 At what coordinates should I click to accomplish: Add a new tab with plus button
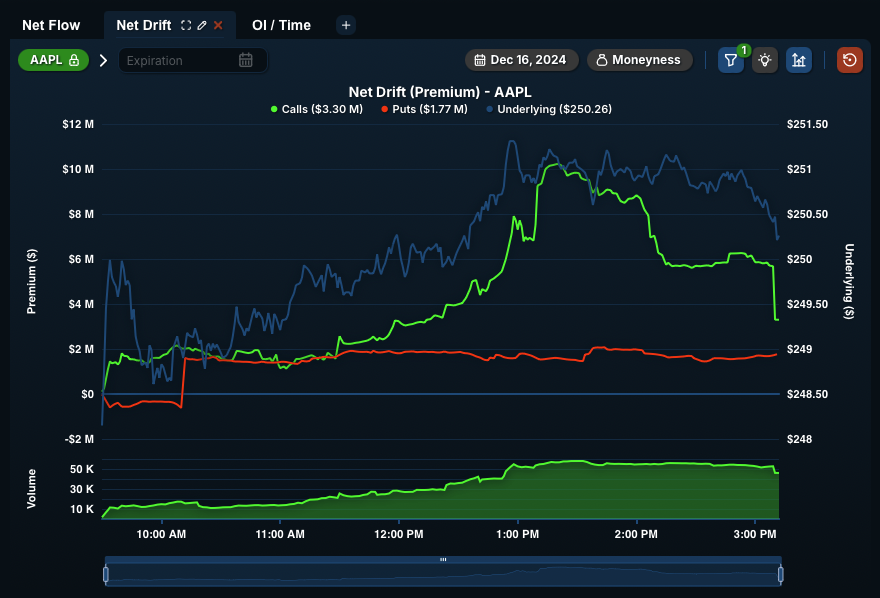coord(346,25)
